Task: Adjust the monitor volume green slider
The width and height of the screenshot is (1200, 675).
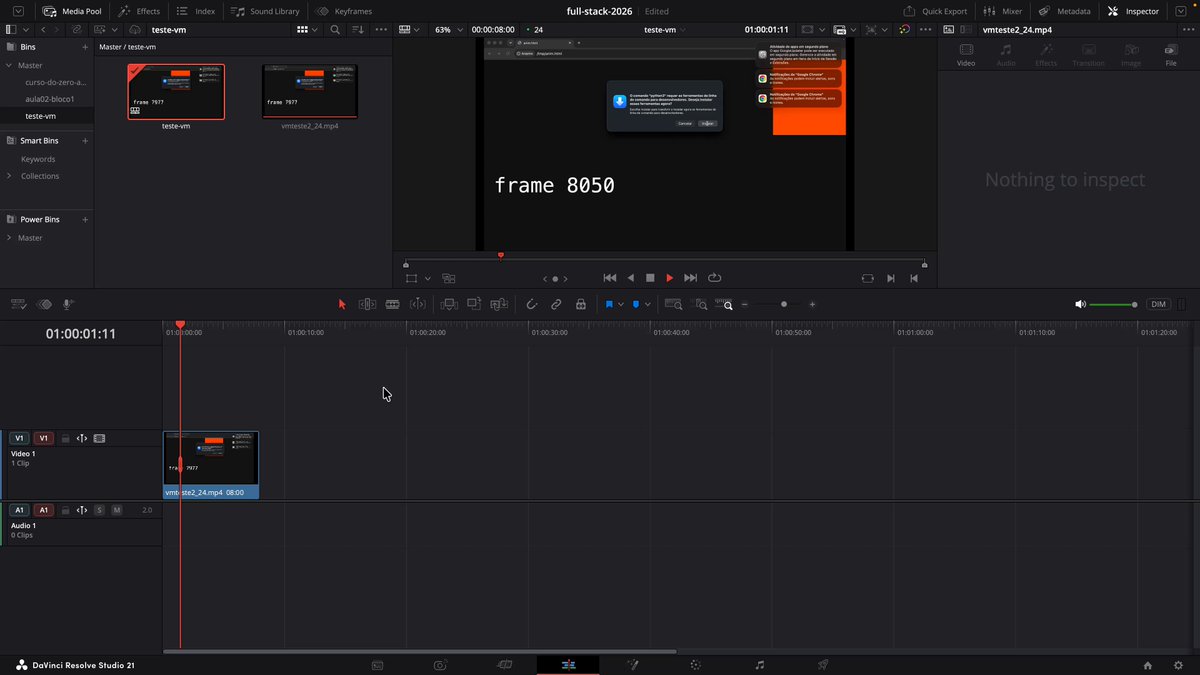Action: 1113,304
